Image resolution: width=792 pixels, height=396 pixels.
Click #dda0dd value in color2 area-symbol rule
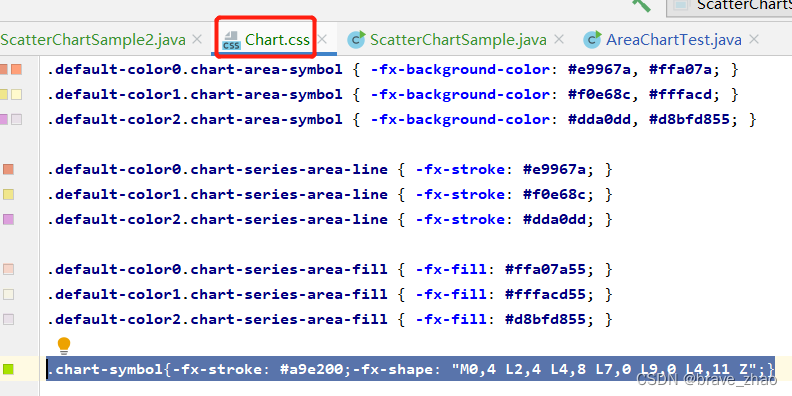(600, 120)
